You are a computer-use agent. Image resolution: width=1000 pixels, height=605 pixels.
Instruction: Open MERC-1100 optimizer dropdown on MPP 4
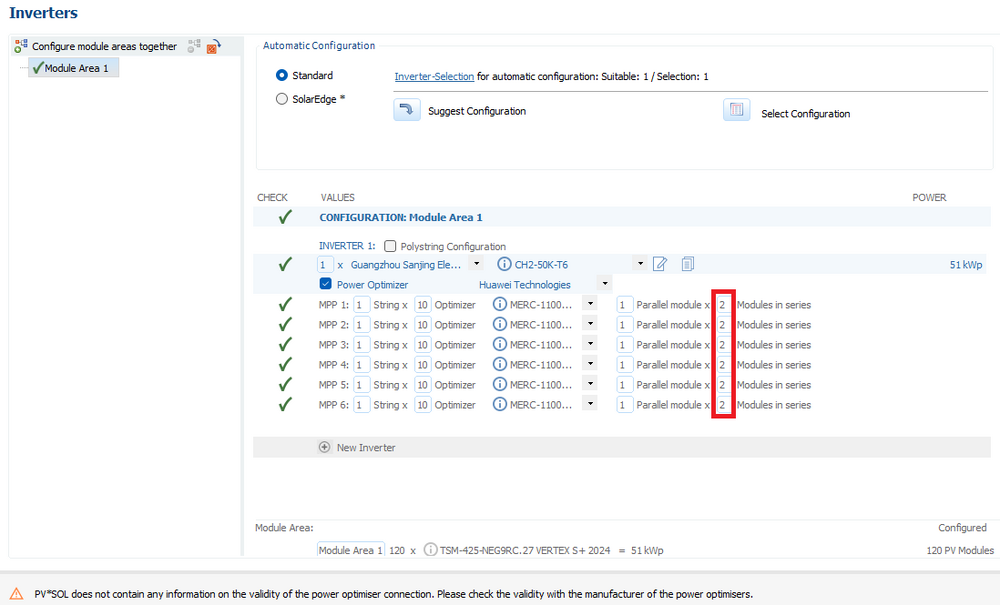click(x=591, y=364)
